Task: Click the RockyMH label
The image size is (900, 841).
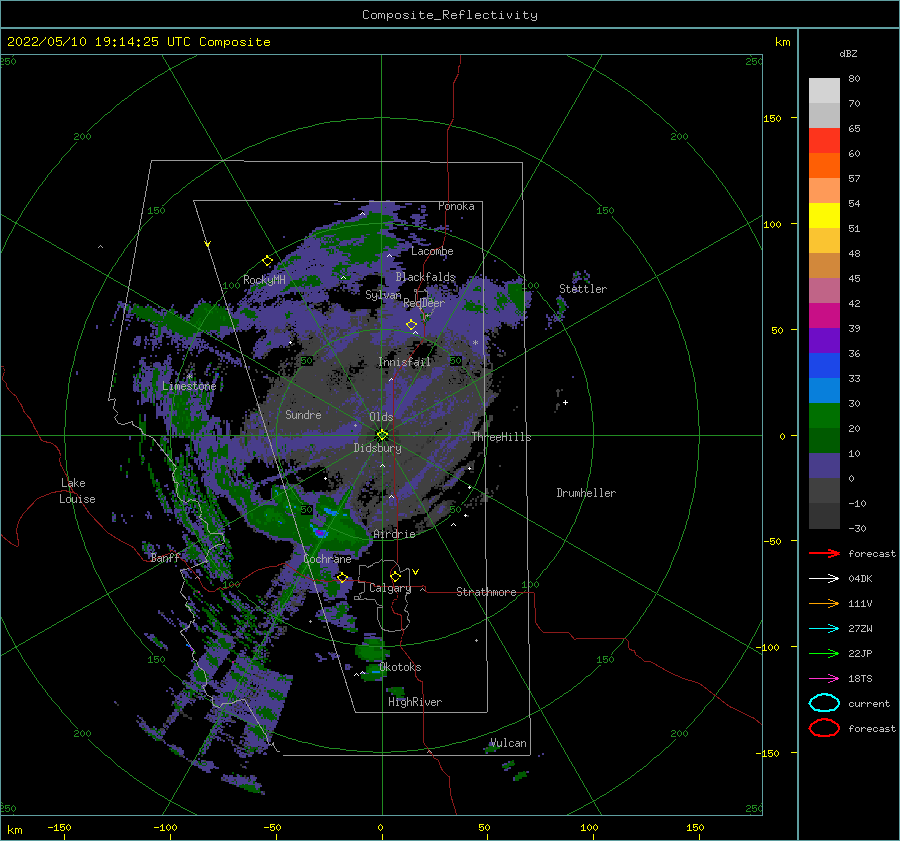Action: tap(264, 280)
